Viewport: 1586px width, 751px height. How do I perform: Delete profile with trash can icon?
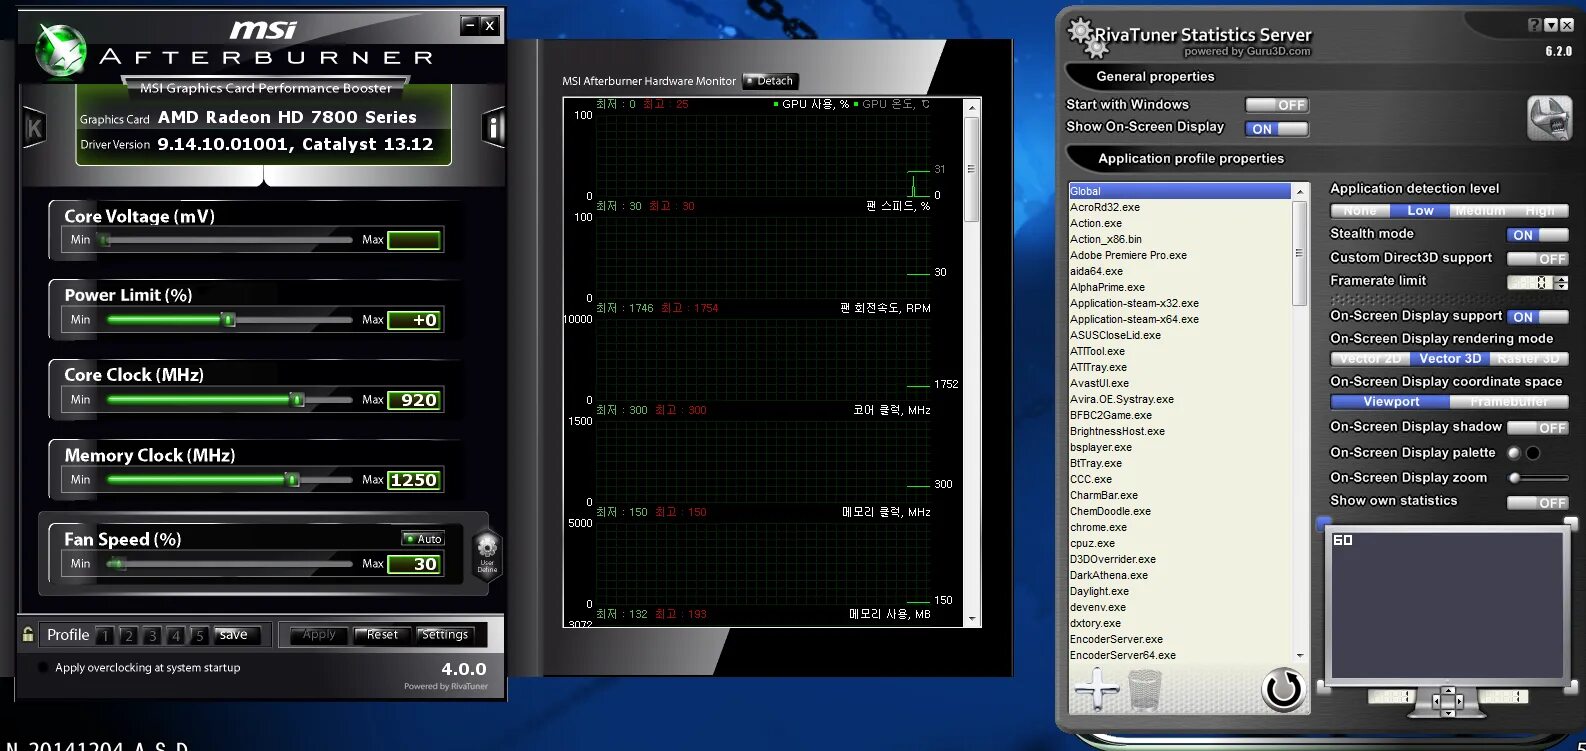[1145, 690]
